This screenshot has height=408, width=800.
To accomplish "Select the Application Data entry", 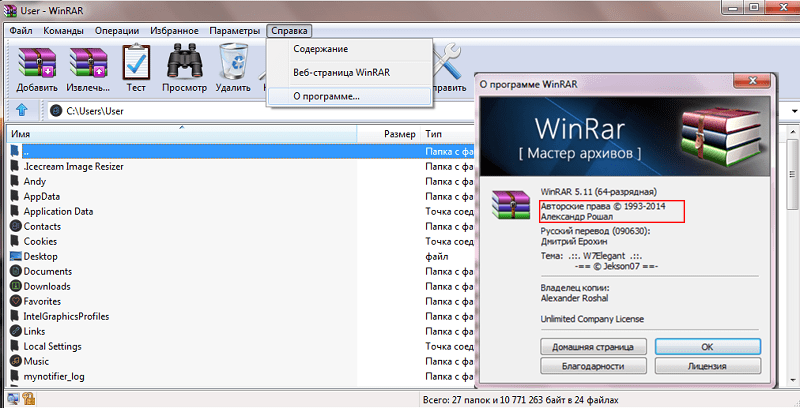I will 58,211.
